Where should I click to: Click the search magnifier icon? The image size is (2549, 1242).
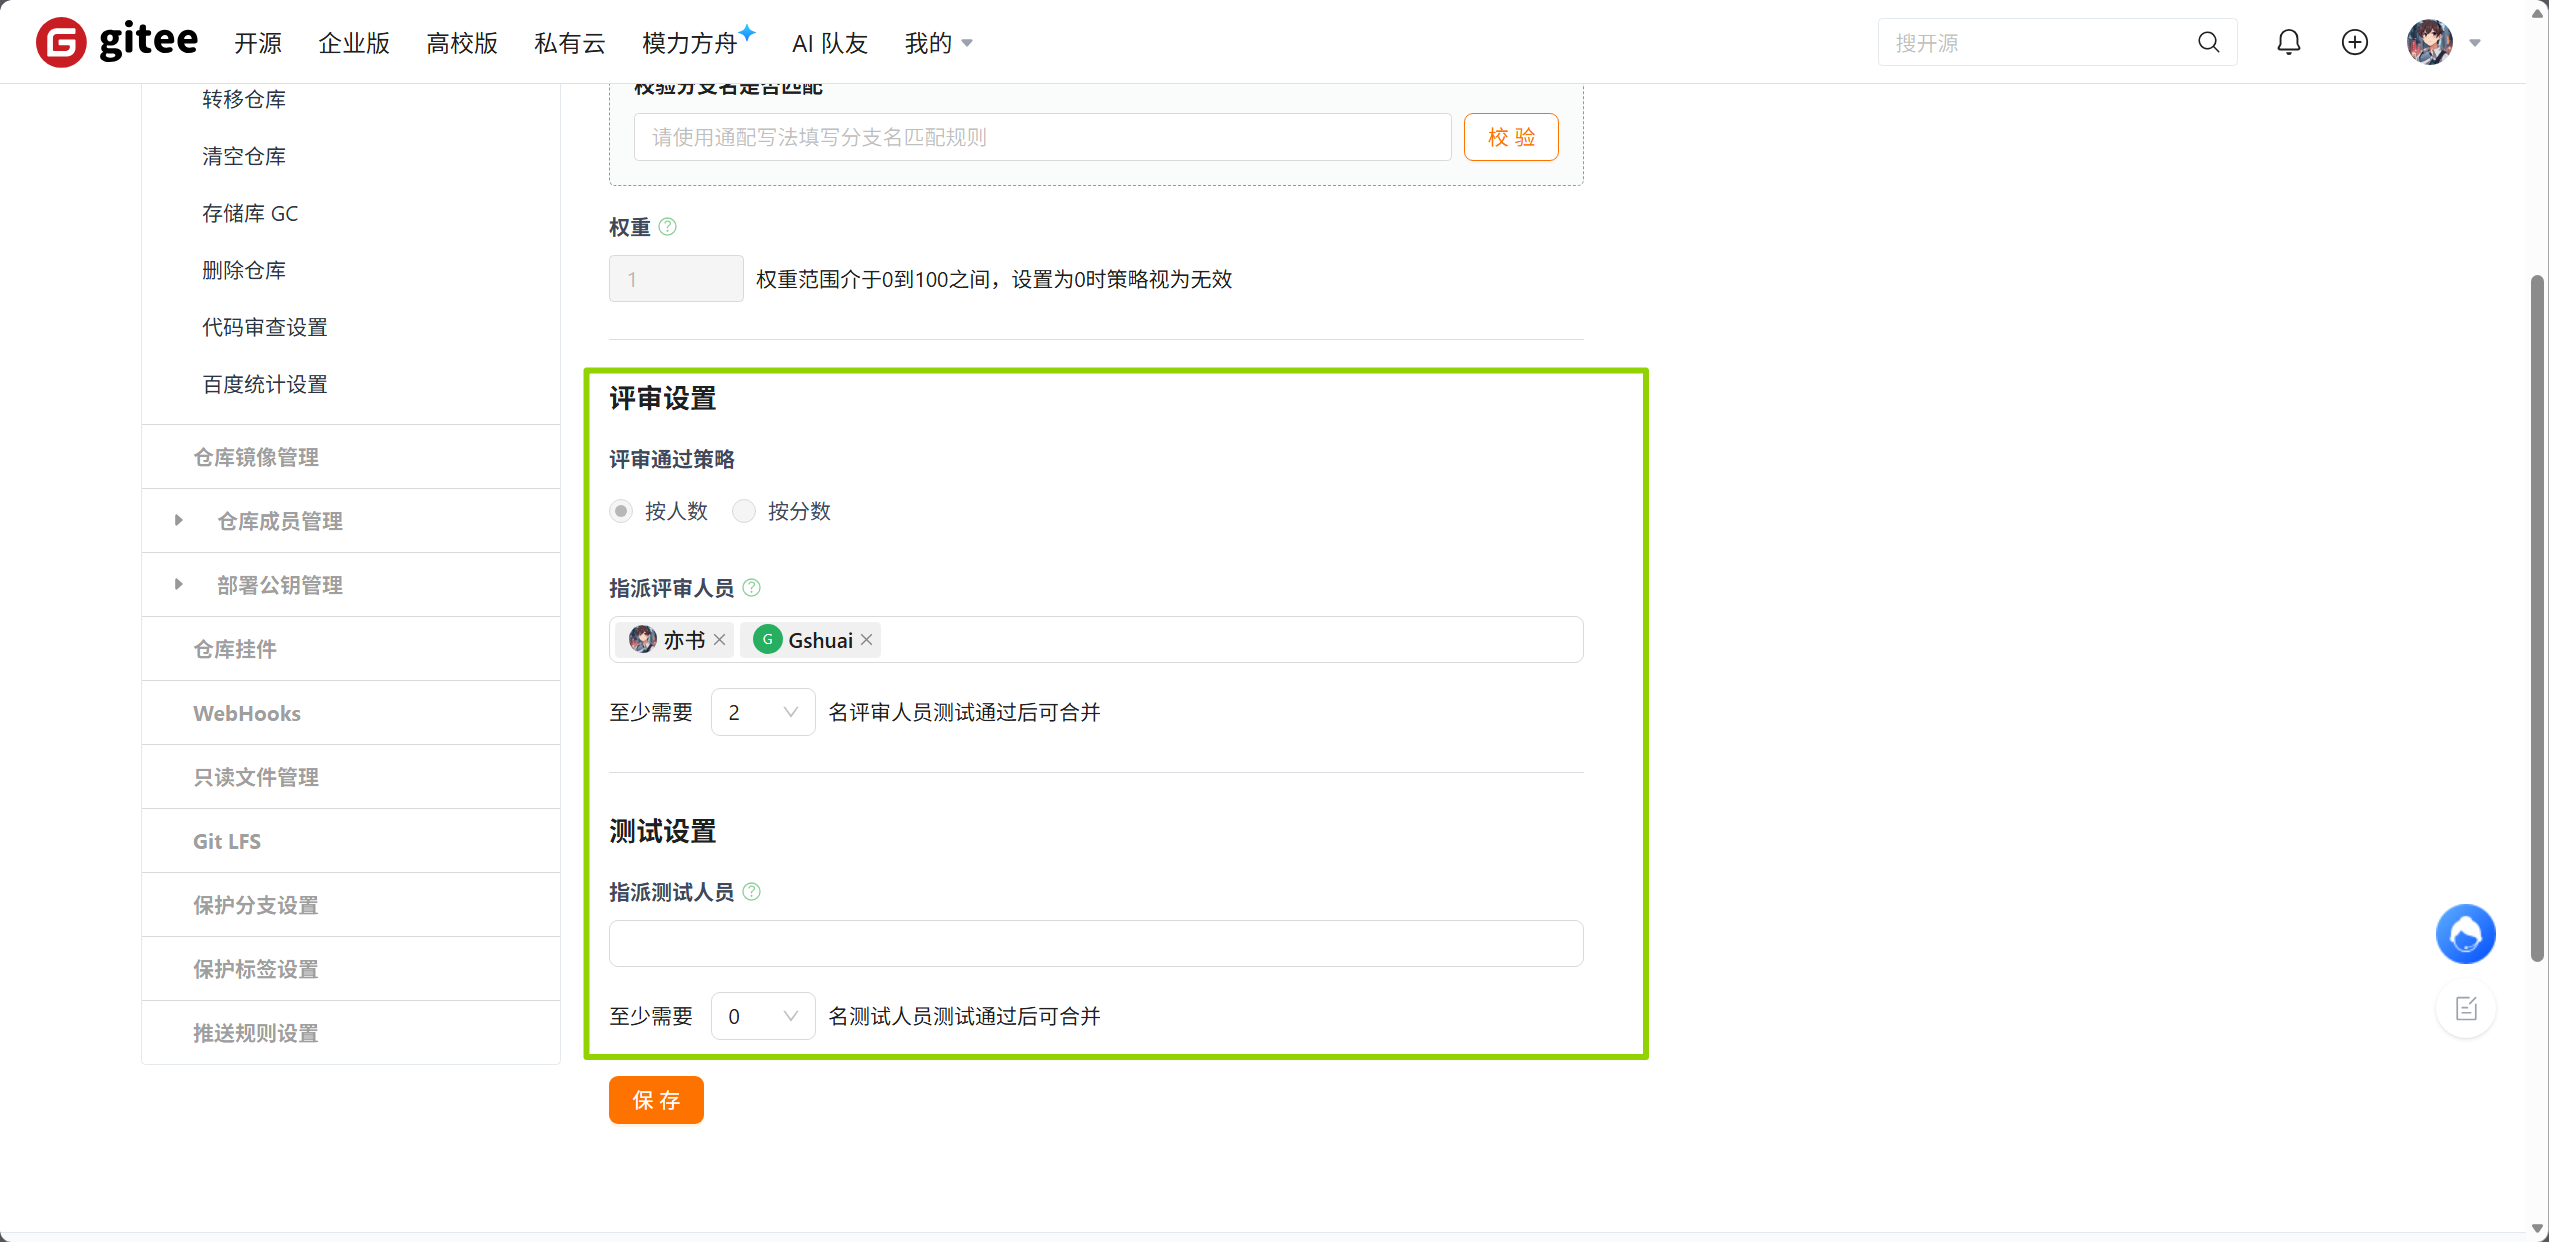pos(2209,42)
